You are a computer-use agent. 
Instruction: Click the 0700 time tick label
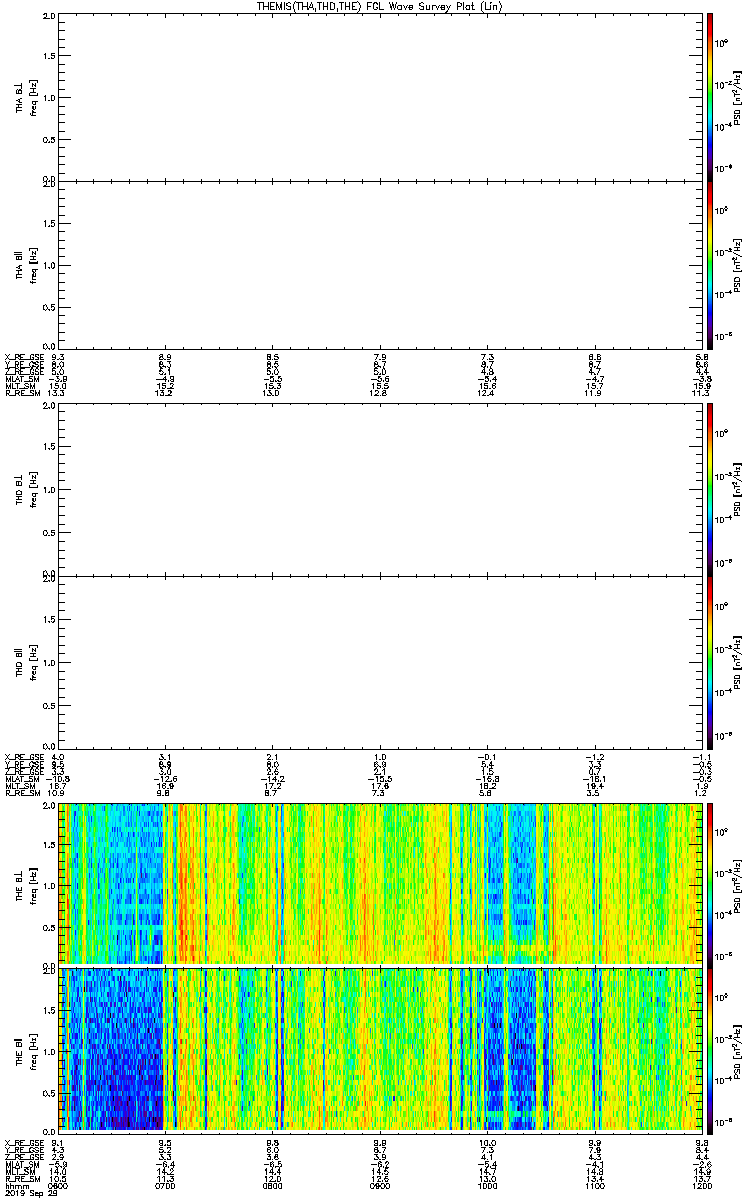[x=166, y=1185]
